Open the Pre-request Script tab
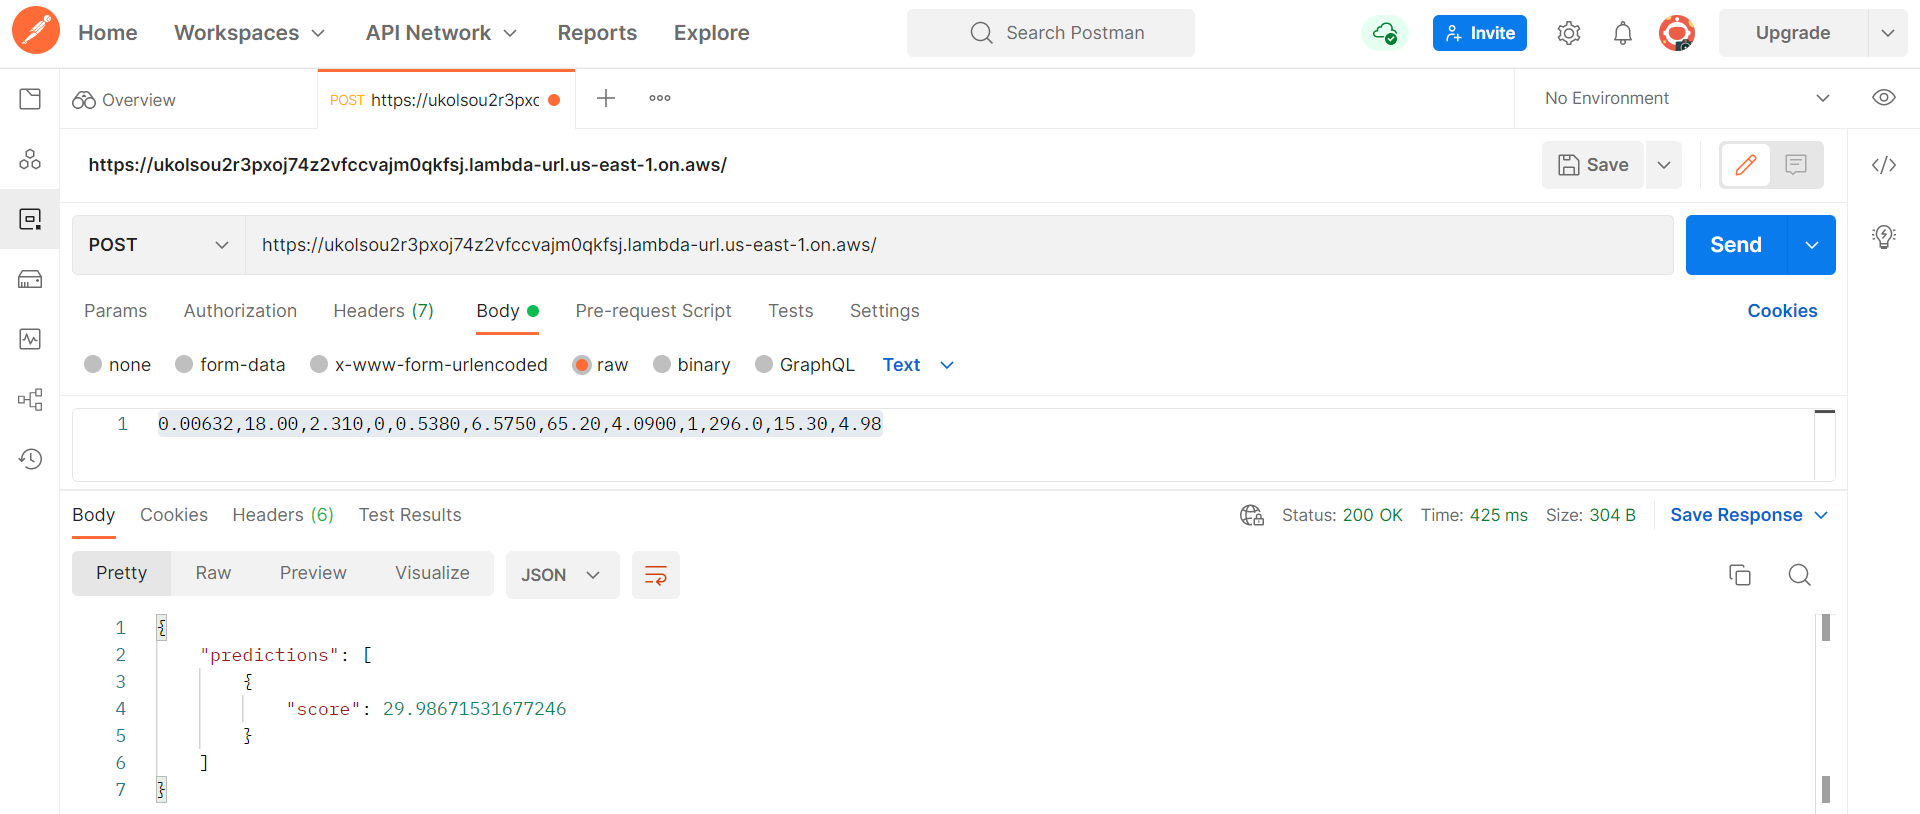The height and width of the screenshot is (814, 1920). click(x=653, y=311)
